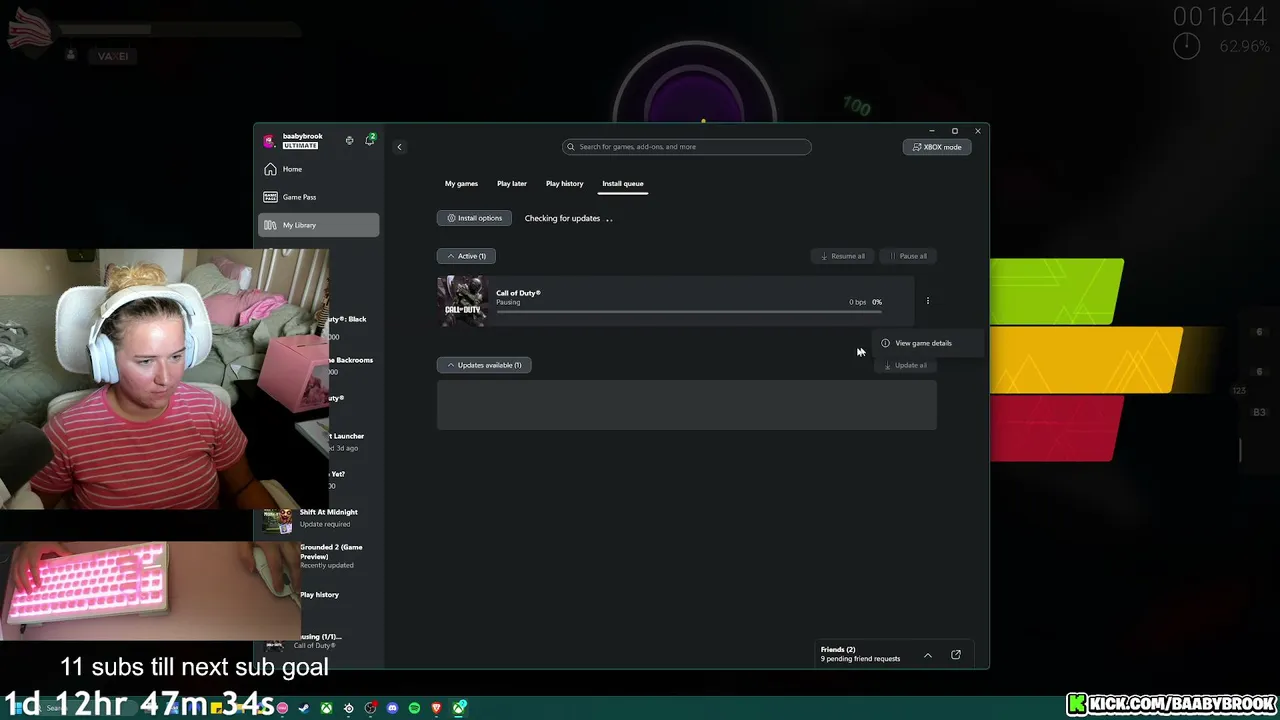Click the printer-like icon beside notifications
1280x720 pixels.
pos(349,140)
